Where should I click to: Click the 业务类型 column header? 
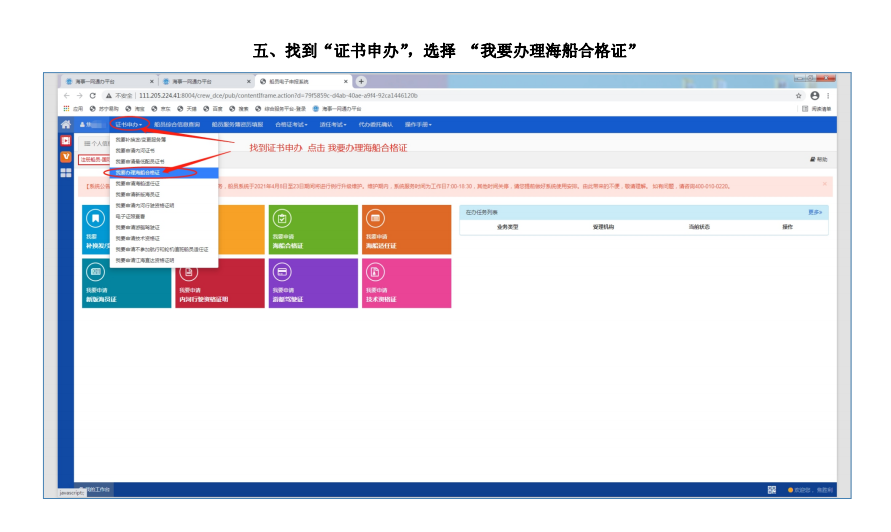[x=507, y=227]
